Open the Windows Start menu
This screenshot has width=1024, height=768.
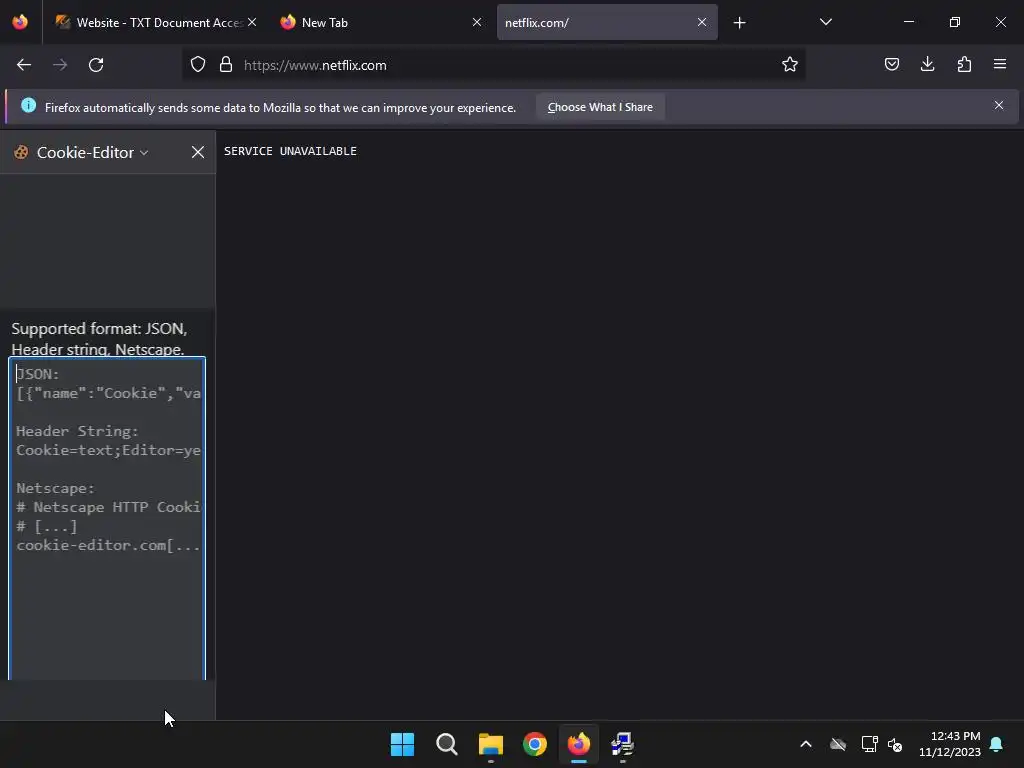(x=402, y=744)
